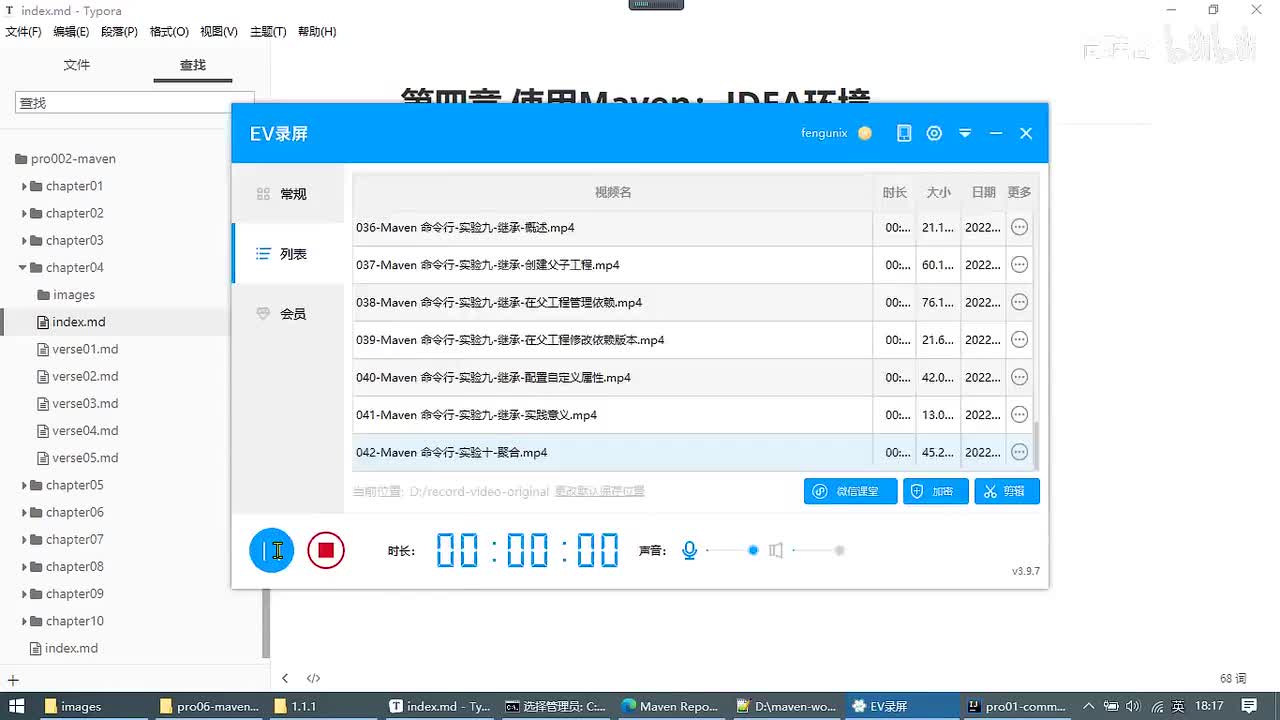Toggle source code mode icon
This screenshot has width=1280, height=720.
click(313, 678)
